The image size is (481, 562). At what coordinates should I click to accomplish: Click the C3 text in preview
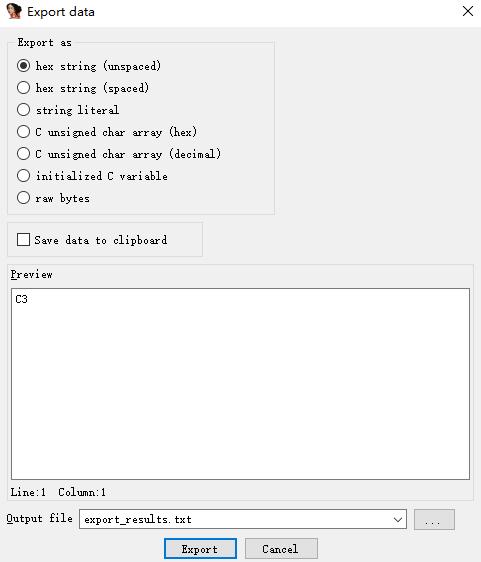pyautogui.click(x=22, y=299)
